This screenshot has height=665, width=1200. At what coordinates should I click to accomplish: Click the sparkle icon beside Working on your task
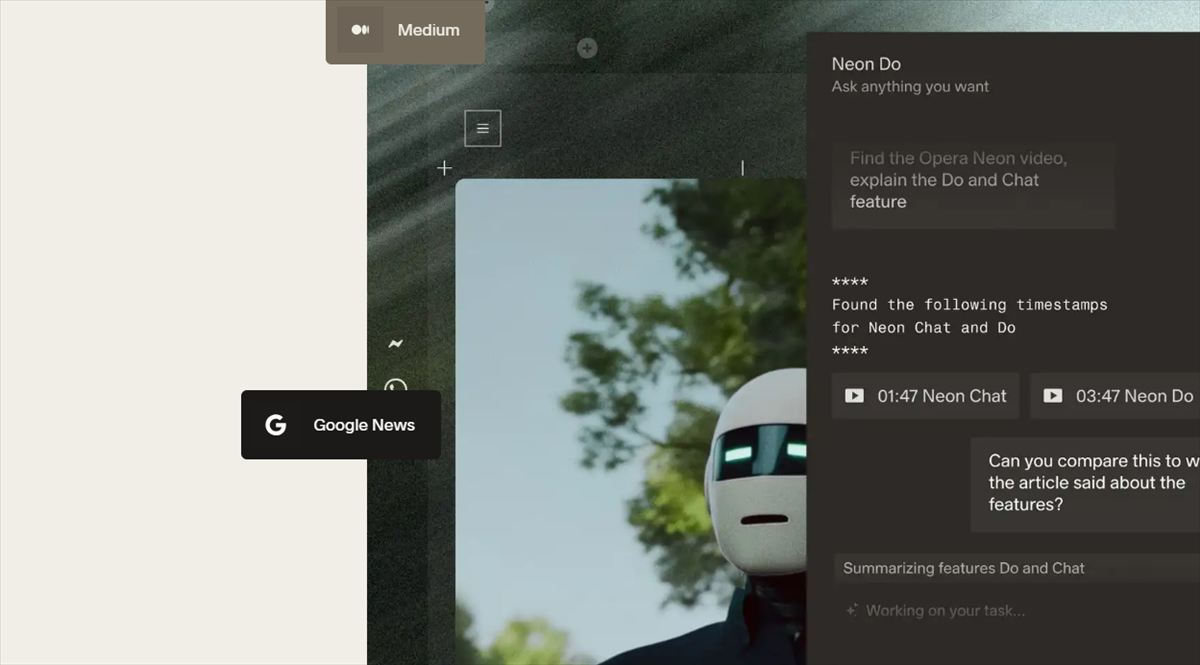851,610
